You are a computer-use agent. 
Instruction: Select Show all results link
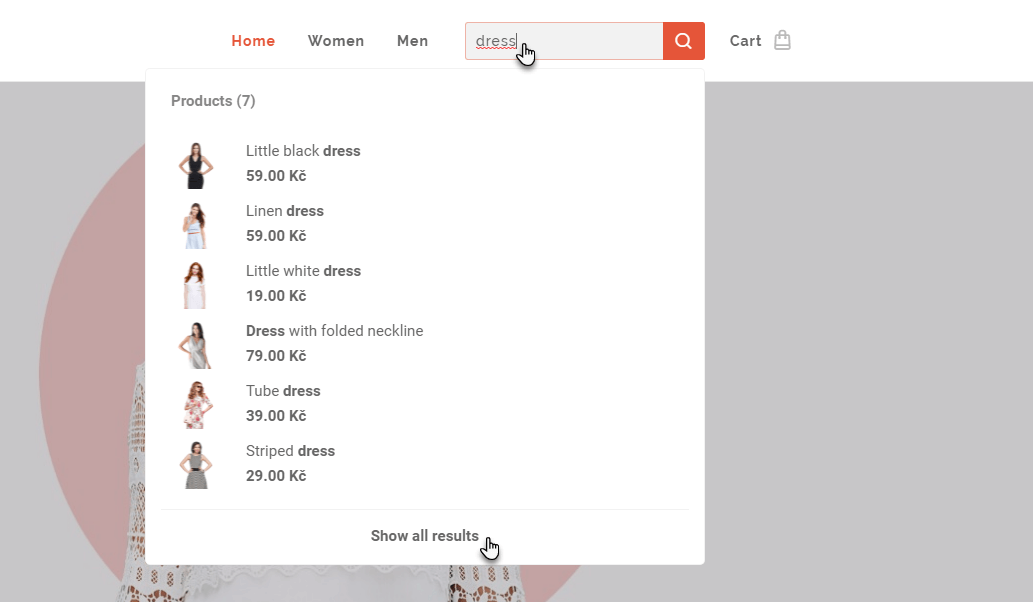click(x=424, y=536)
